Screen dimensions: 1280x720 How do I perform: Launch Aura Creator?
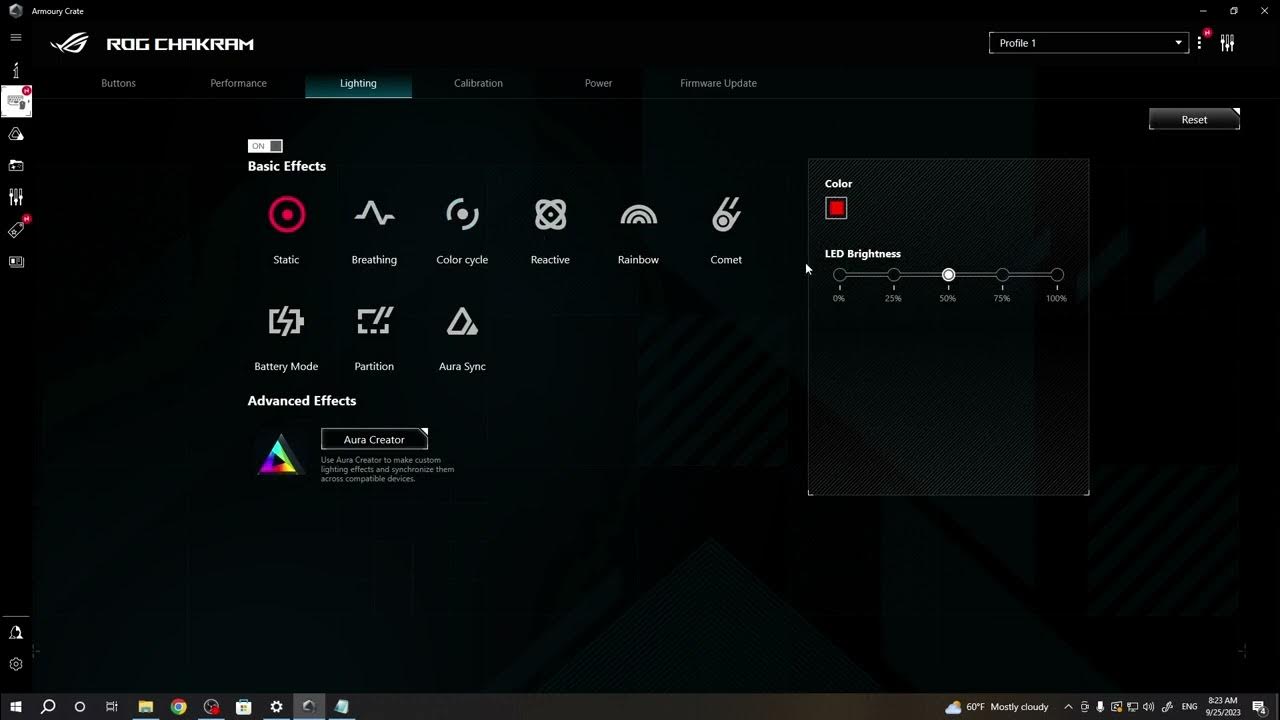point(374,439)
